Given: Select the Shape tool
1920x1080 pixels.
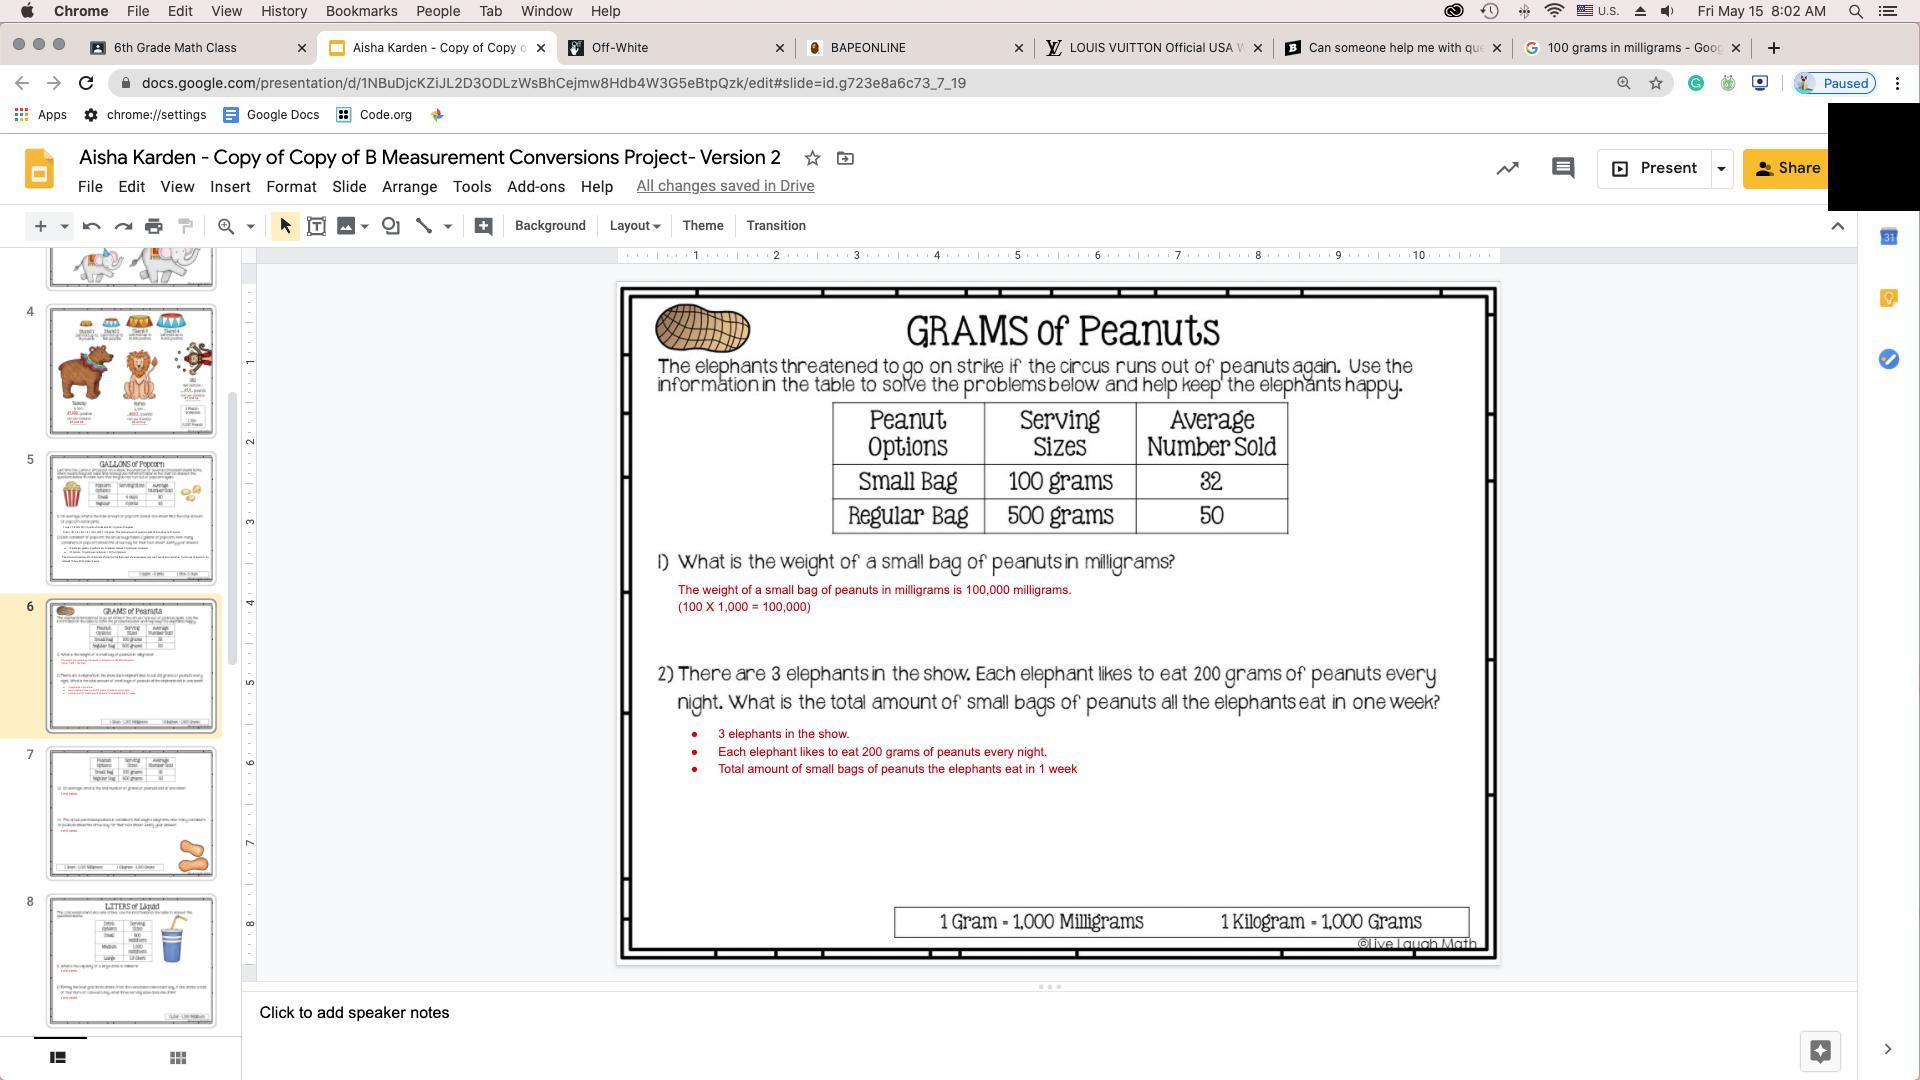Looking at the screenshot, I should [391, 226].
